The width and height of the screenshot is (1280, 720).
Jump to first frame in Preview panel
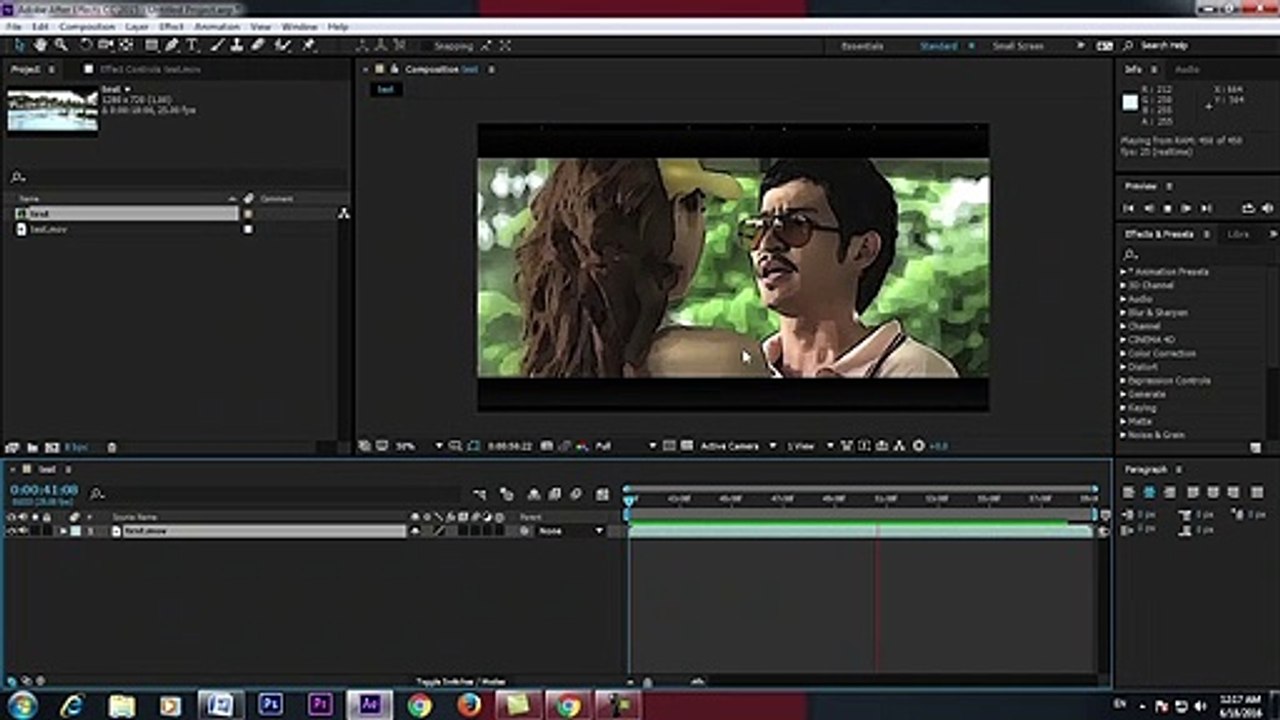[1129, 208]
